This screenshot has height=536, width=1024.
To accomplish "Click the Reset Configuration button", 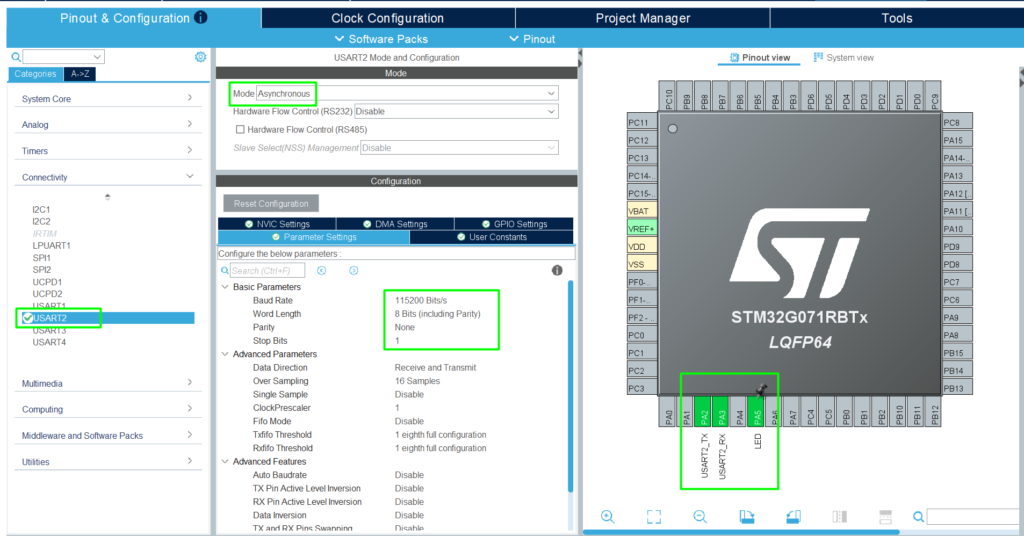I will (270, 203).
